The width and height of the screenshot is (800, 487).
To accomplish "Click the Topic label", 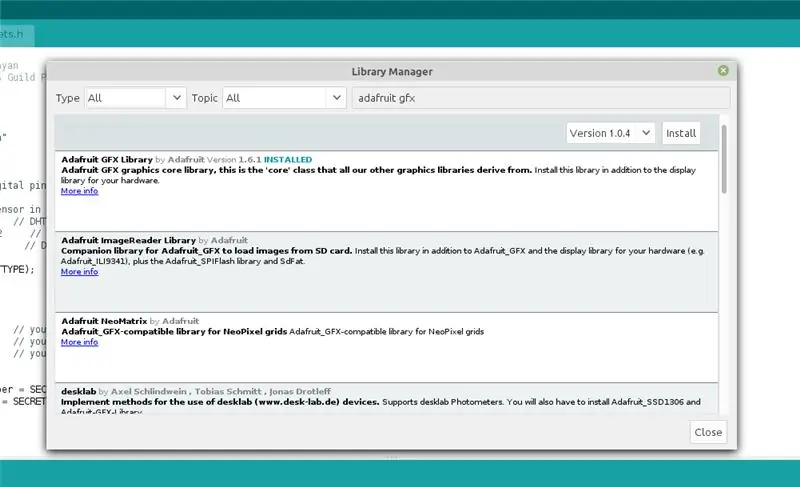I will [x=205, y=98].
